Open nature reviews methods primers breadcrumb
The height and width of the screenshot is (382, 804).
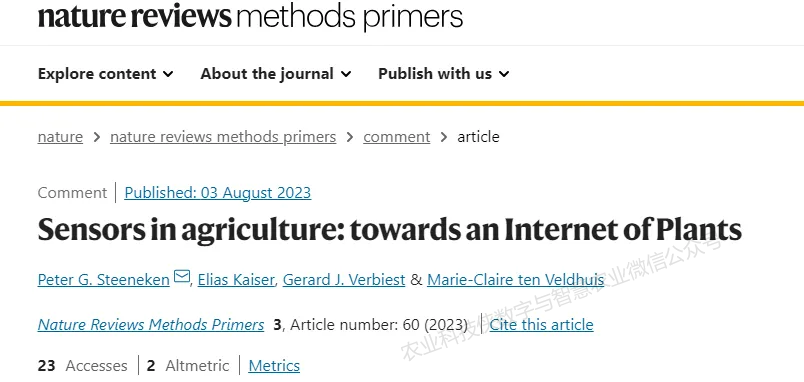[223, 137]
